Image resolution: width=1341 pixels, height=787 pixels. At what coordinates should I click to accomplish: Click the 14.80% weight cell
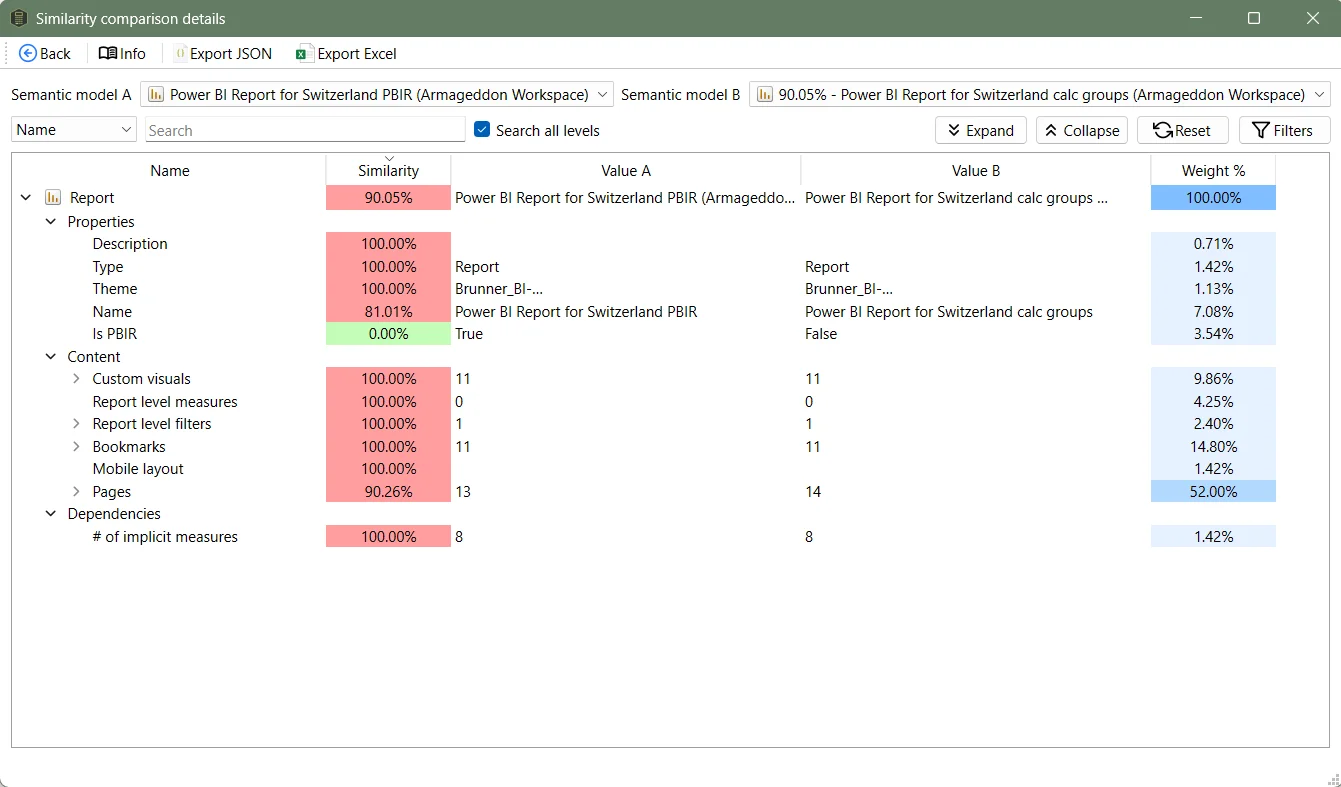pos(1213,447)
